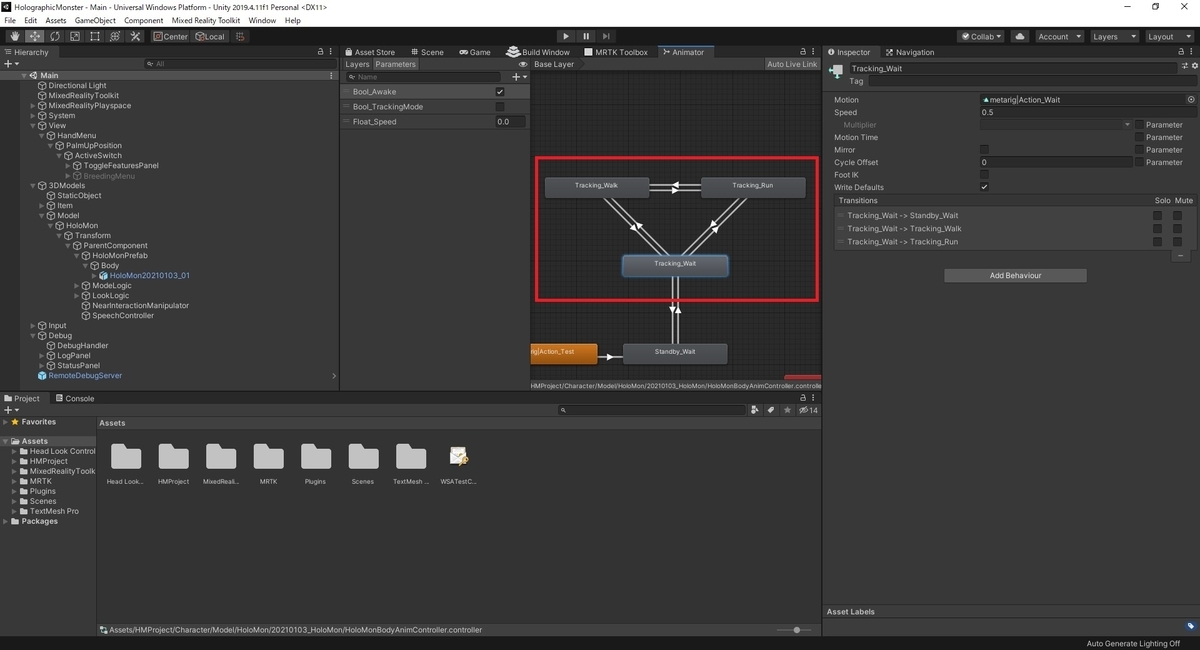The height and width of the screenshot is (650, 1200).
Task: Select the Rect tool in toolbar
Action: point(94,36)
